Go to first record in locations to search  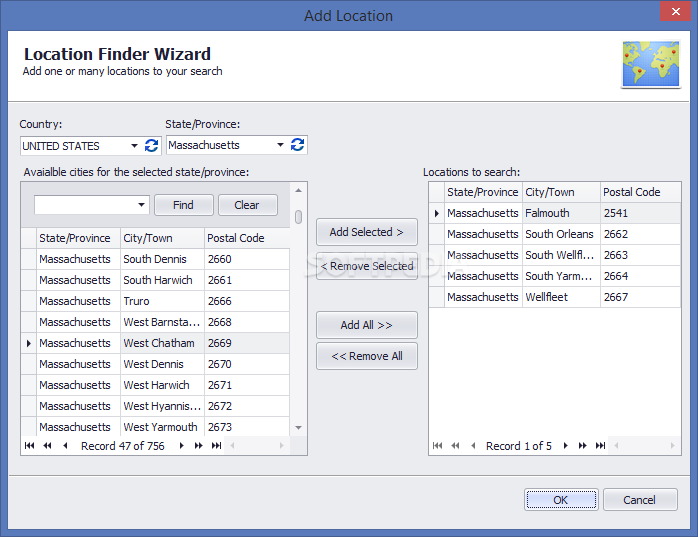point(438,446)
